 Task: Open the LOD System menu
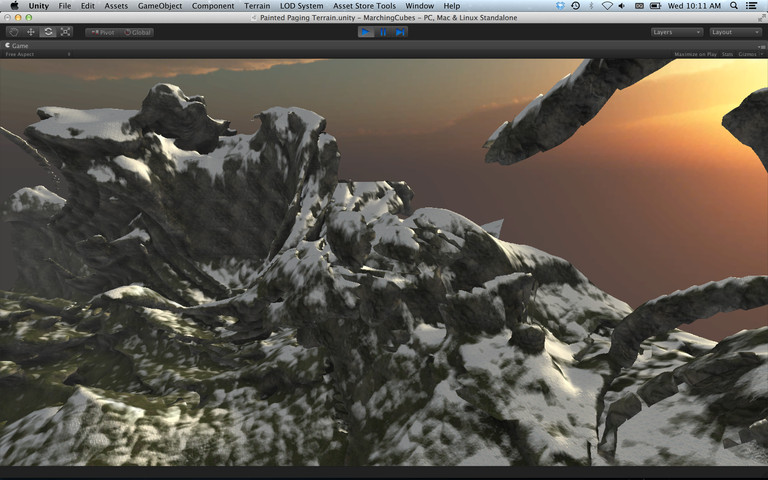pyautogui.click(x=302, y=6)
